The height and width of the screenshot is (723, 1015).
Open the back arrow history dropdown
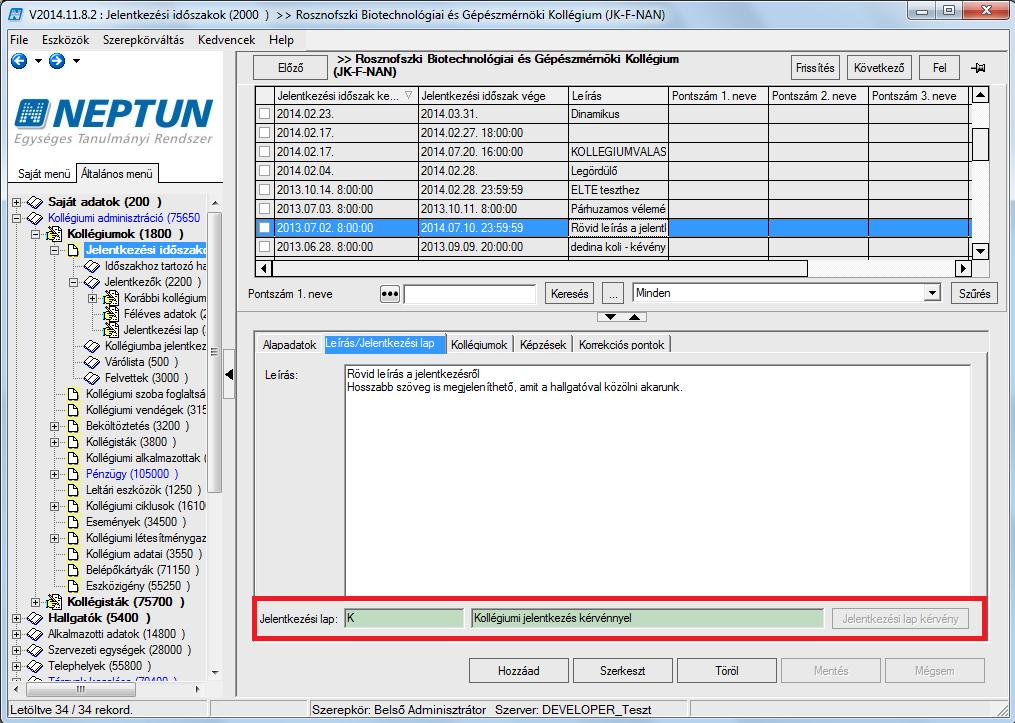pos(38,61)
